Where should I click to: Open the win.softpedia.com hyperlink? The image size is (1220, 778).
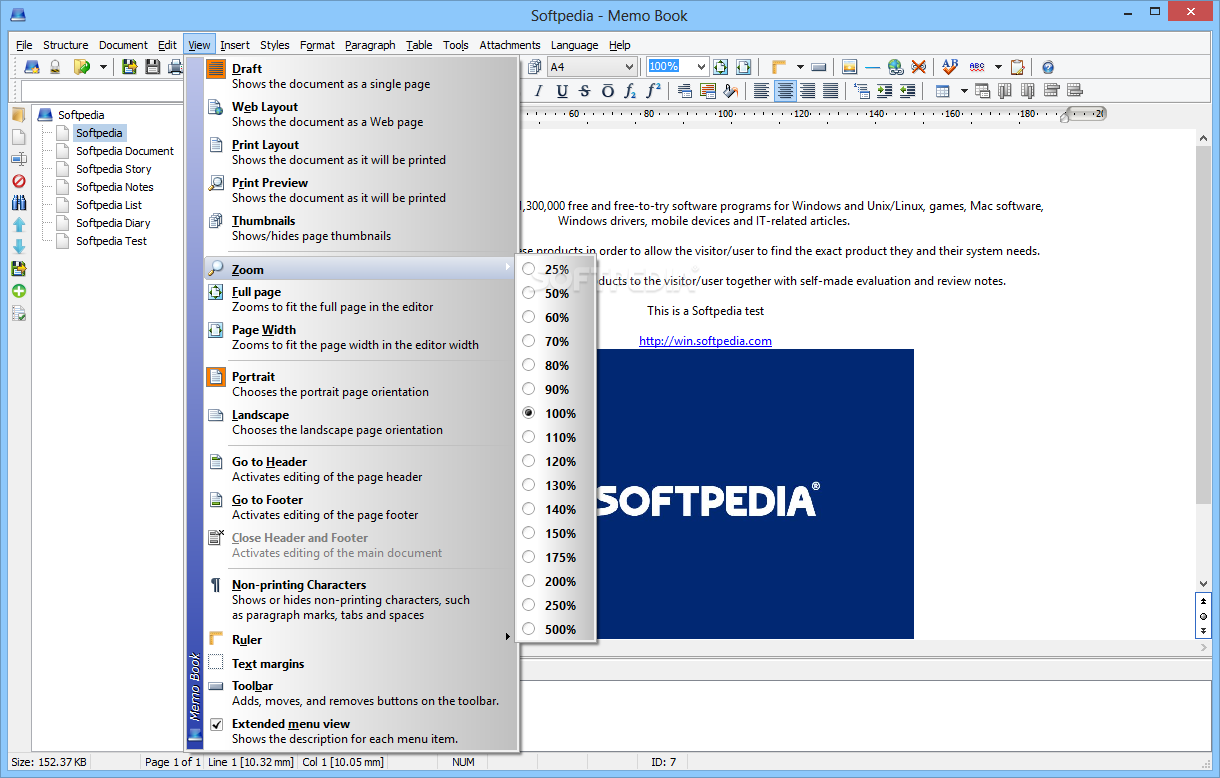[705, 341]
